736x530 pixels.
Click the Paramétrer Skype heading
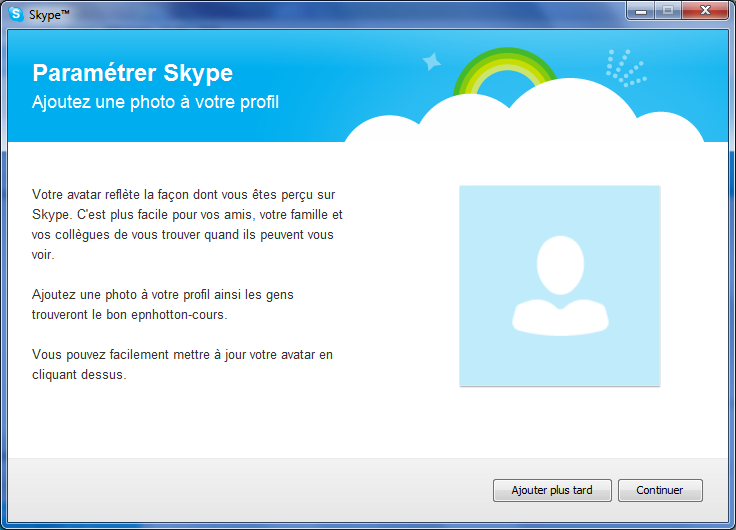click(x=132, y=73)
